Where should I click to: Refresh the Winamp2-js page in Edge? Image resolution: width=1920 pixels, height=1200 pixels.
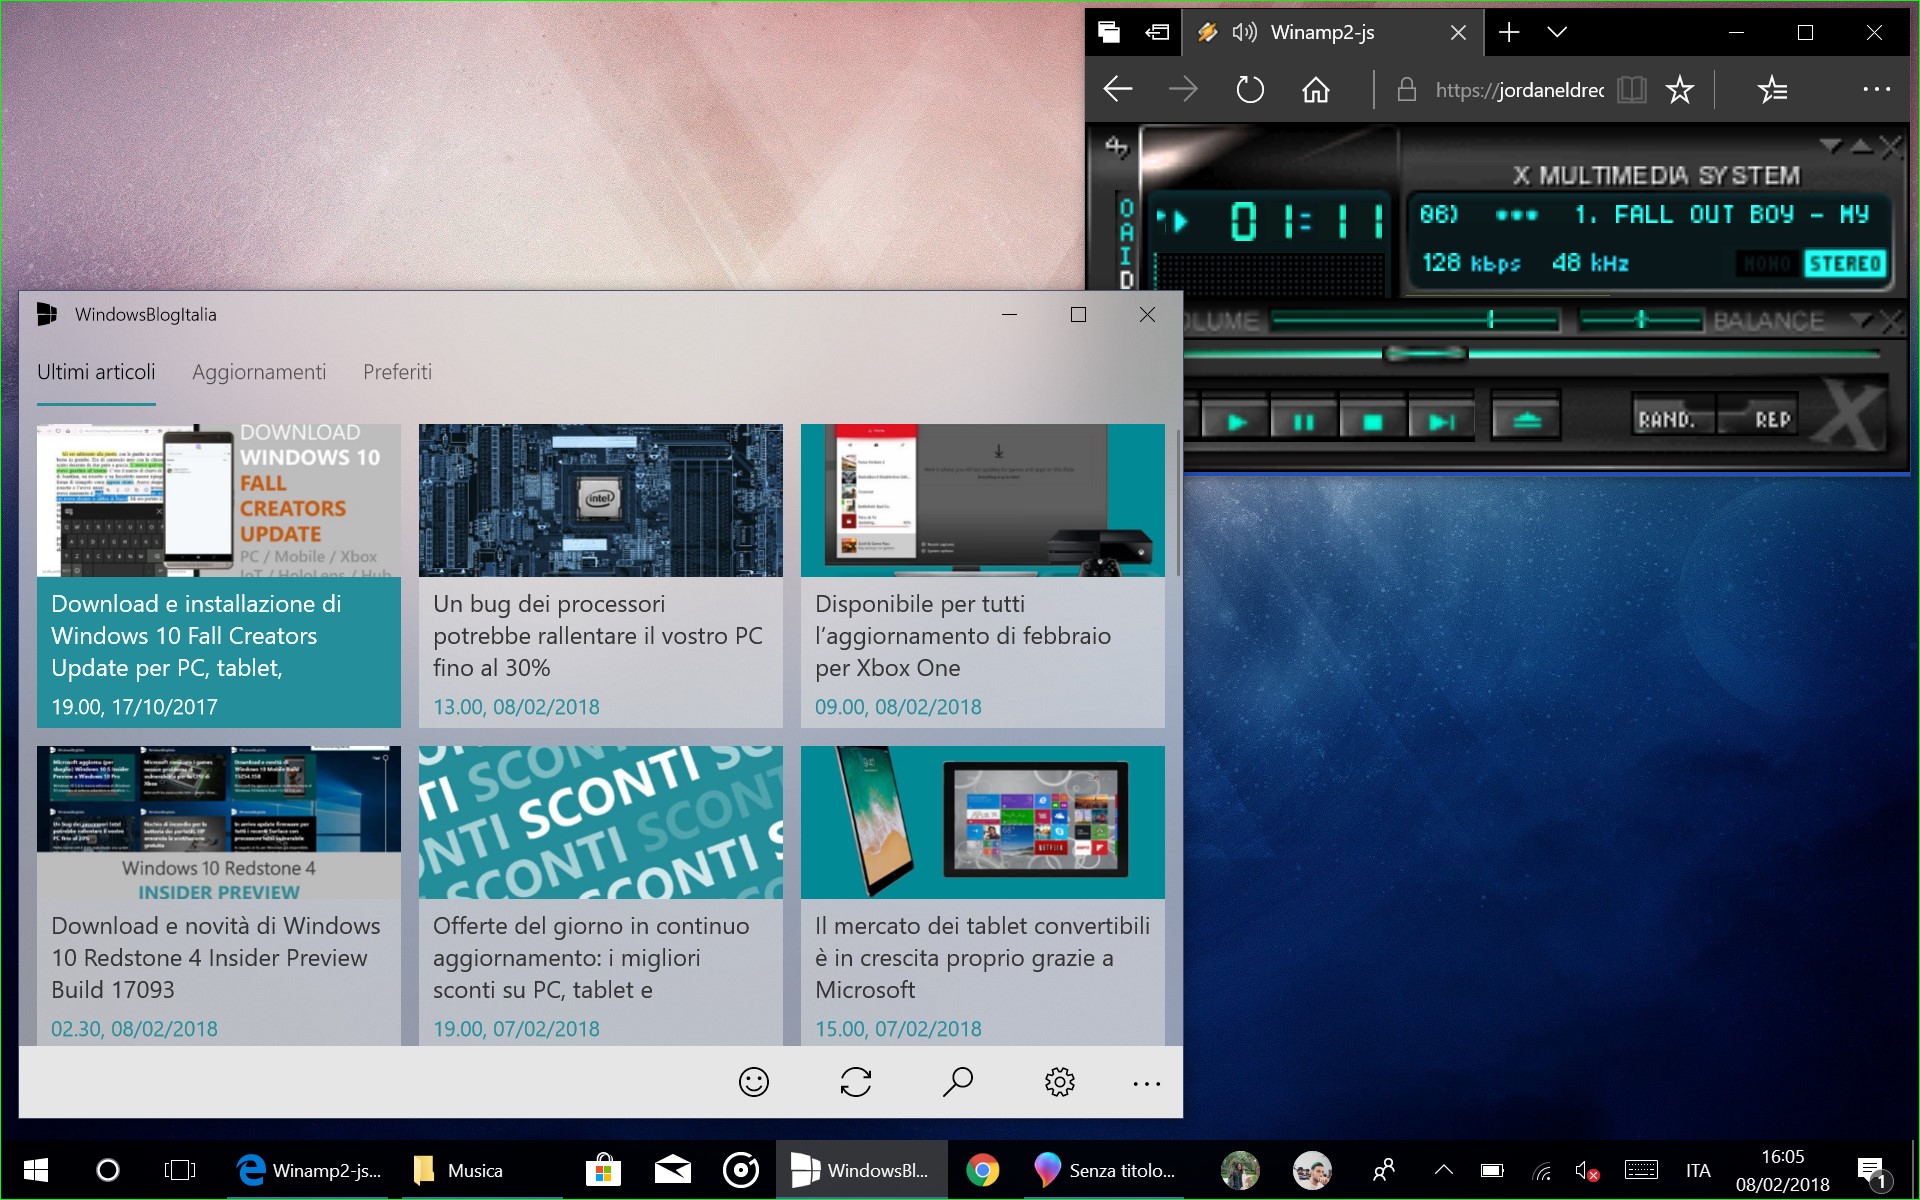point(1250,90)
